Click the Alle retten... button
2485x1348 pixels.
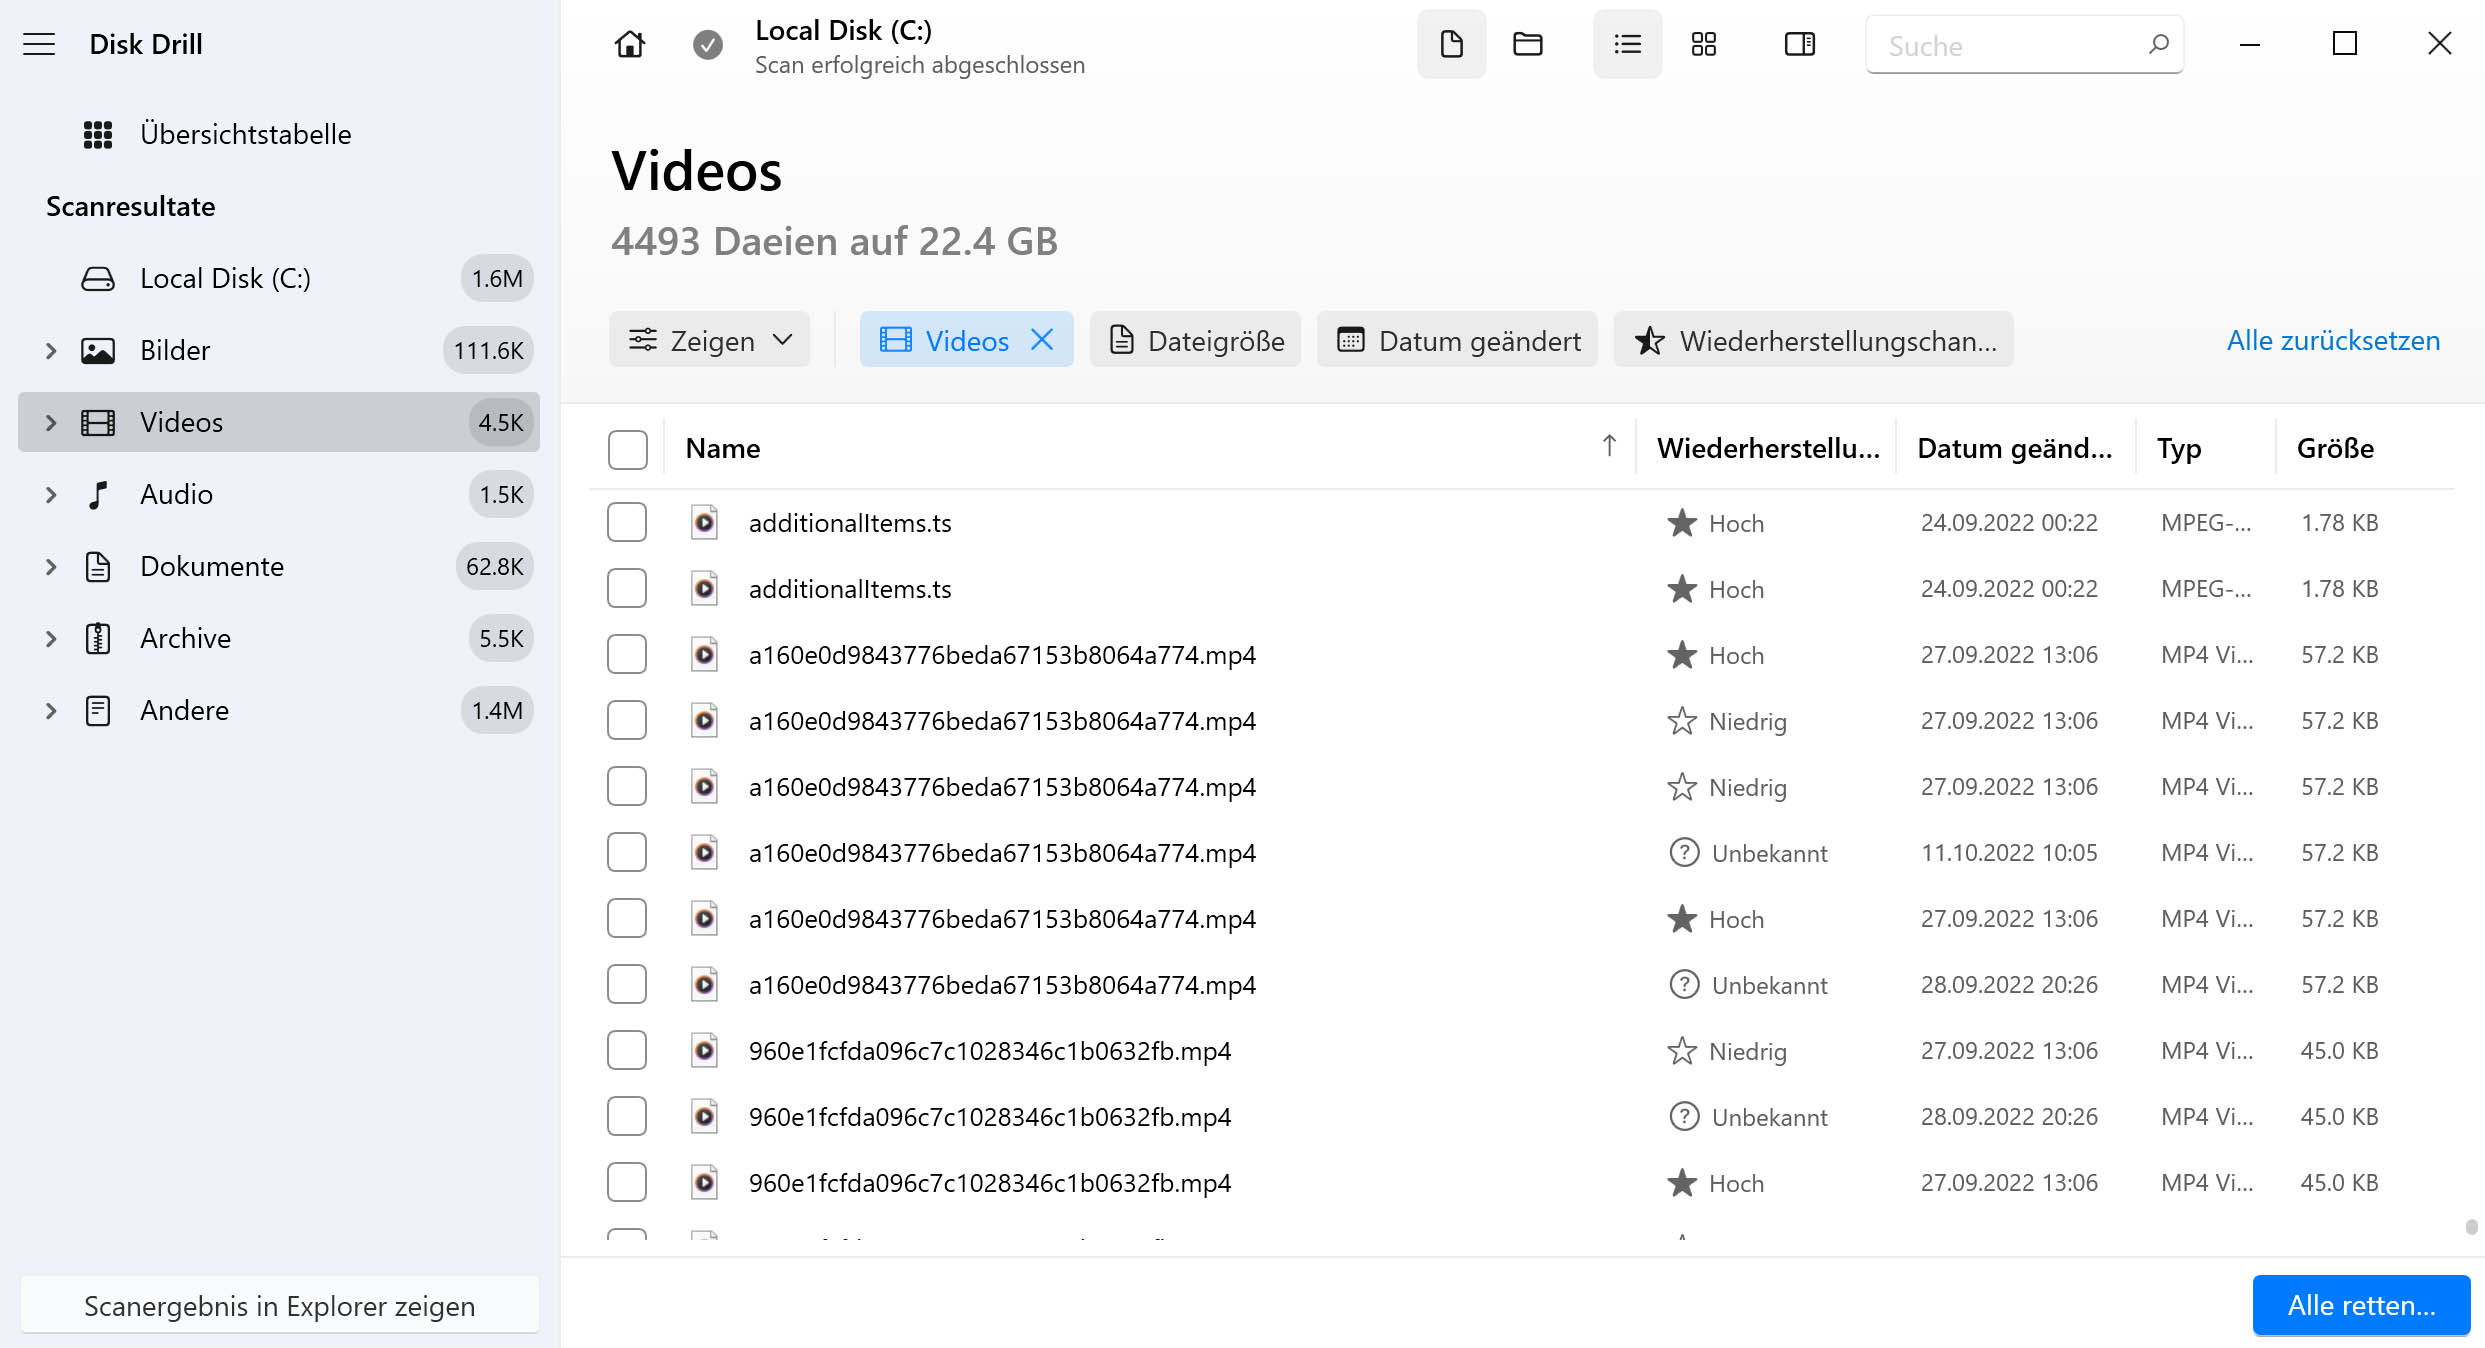coord(2361,1305)
